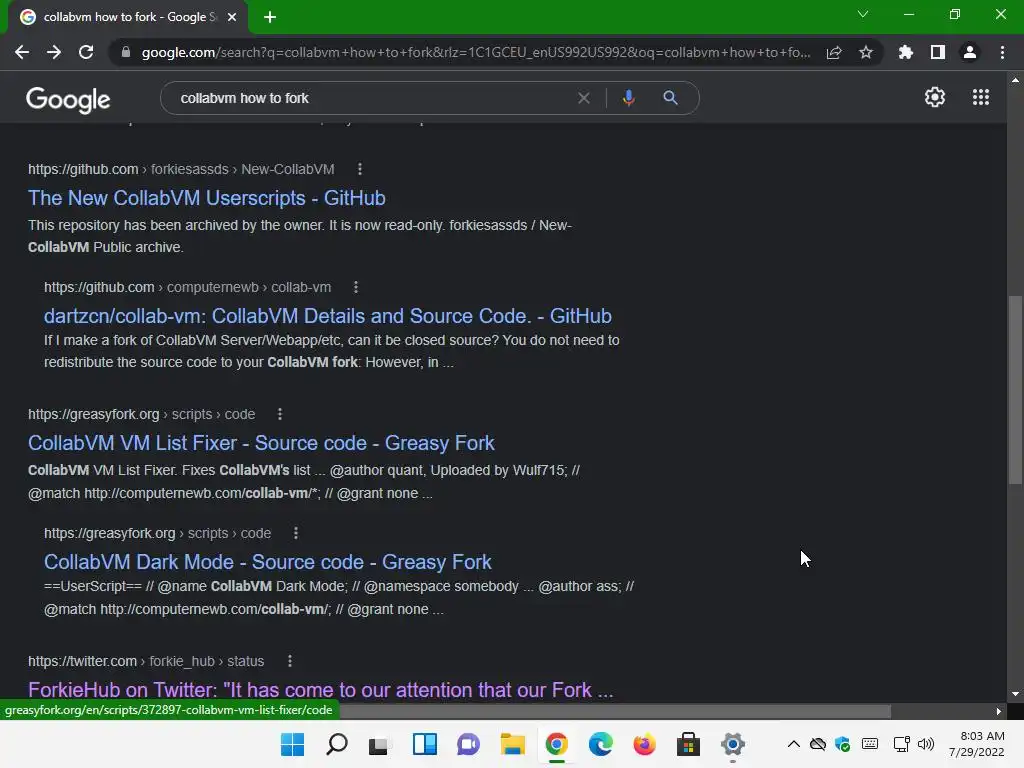The image size is (1024, 768).
Task: Reload the current page
Action: pos(86,52)
